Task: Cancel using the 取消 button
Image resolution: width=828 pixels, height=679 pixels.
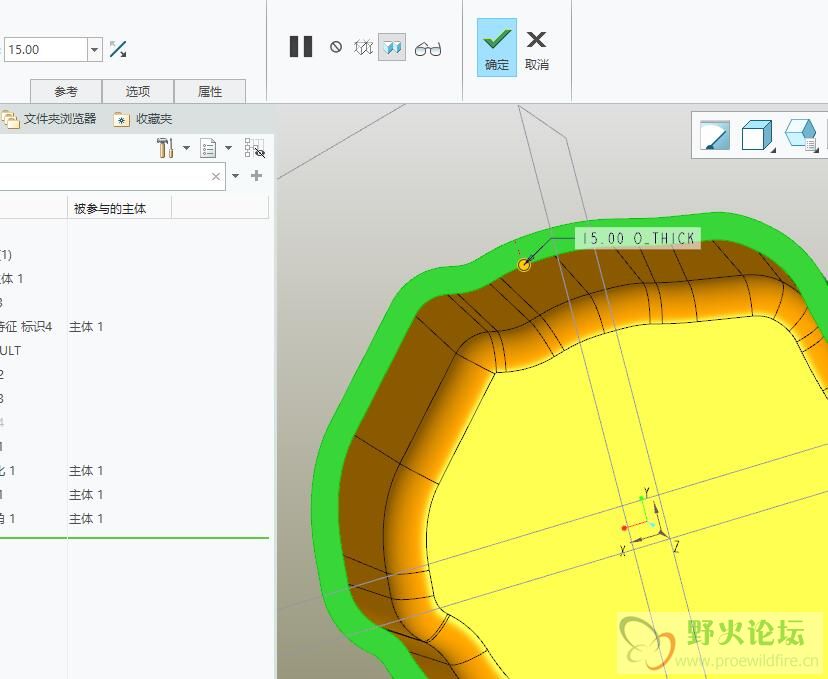Action: 537,50
